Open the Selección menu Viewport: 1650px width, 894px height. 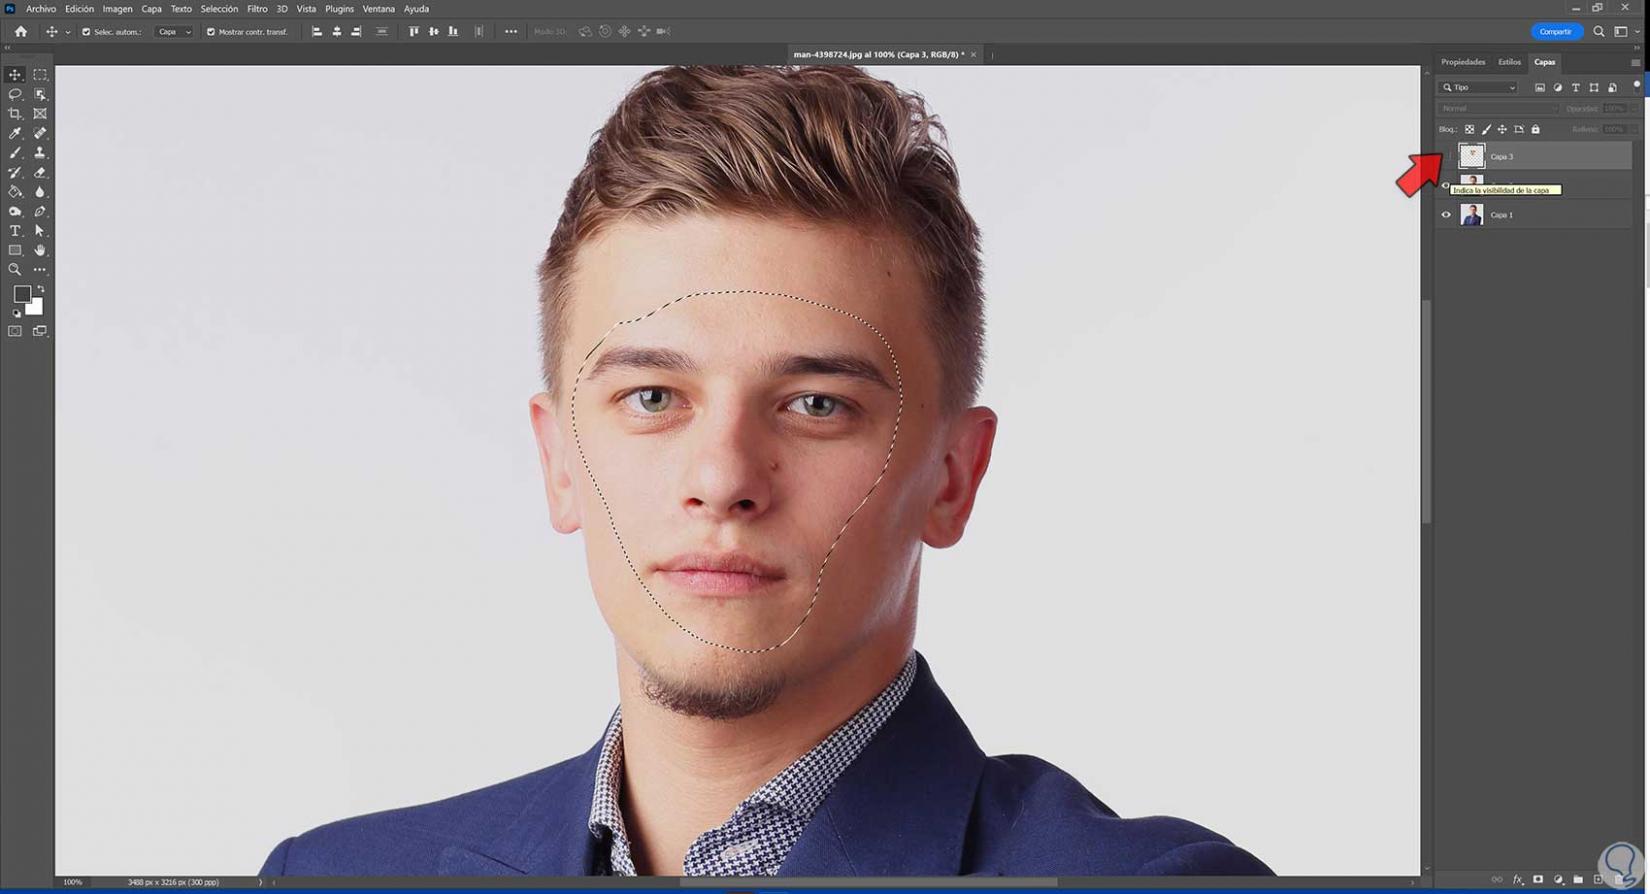click(x=219, y=9)
